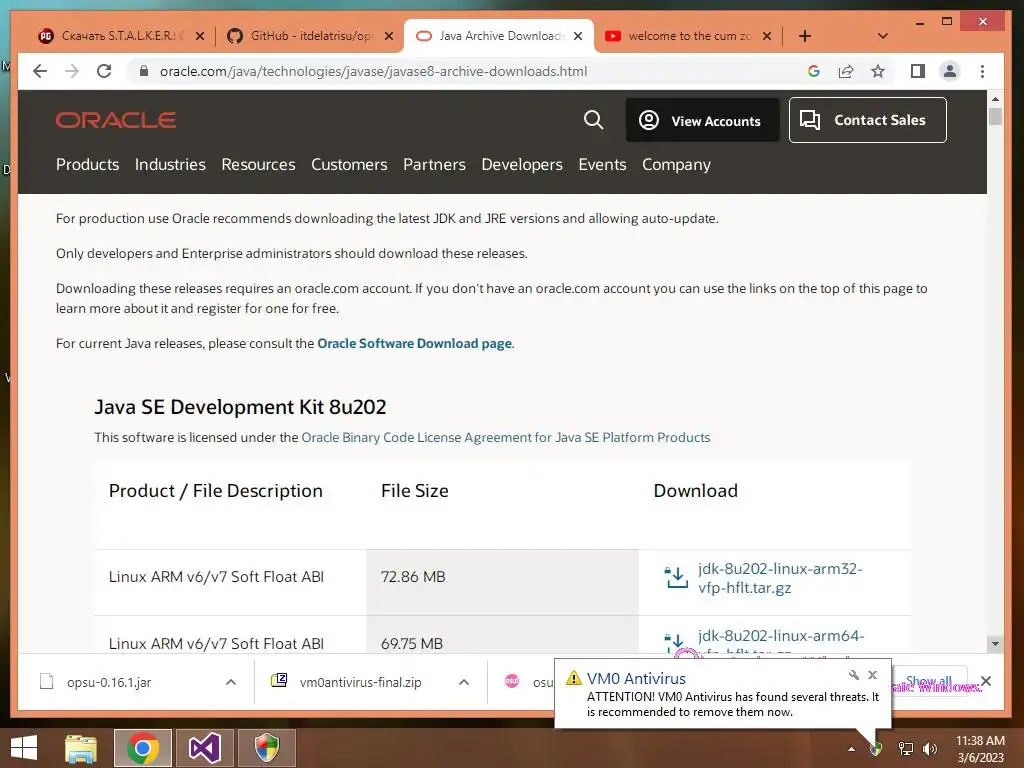The image size is (1024, 768).
Task: Open the tab search chevron
Action: coord(882,36)
